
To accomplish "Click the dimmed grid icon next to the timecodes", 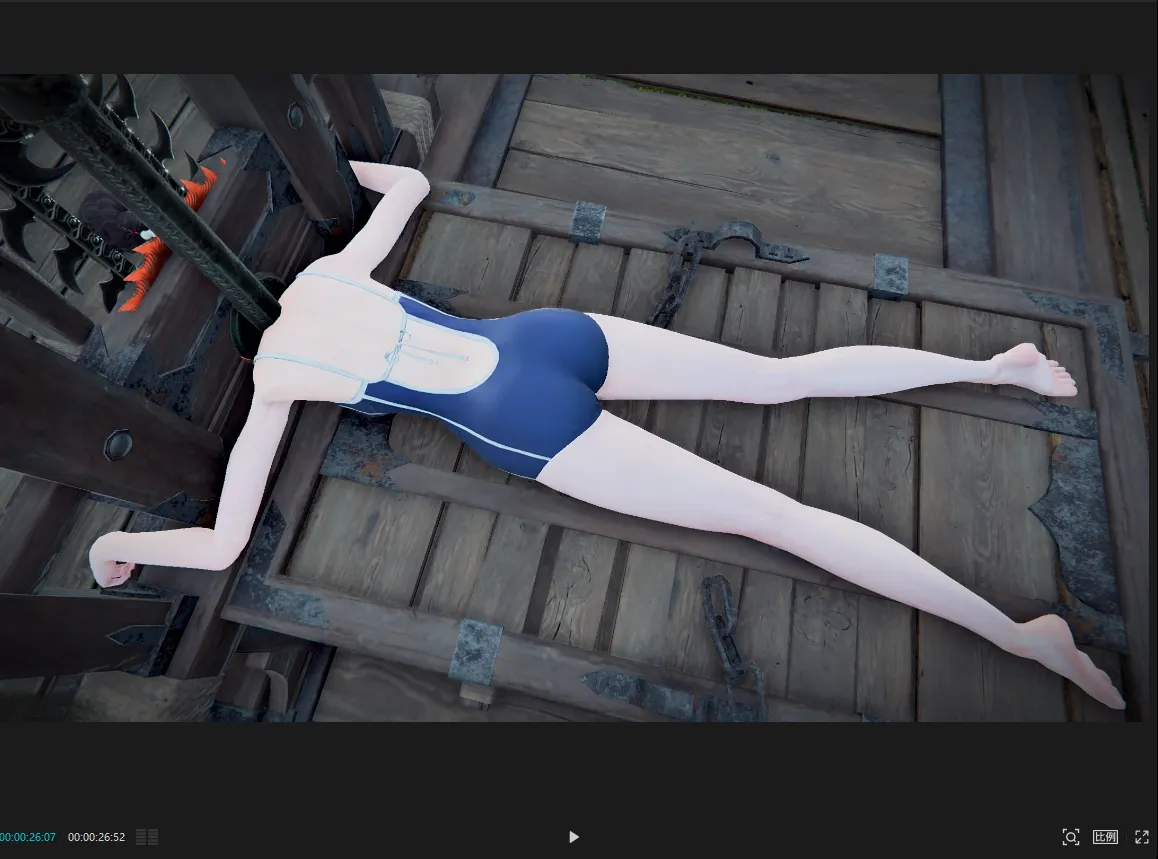I will point(147,837).
